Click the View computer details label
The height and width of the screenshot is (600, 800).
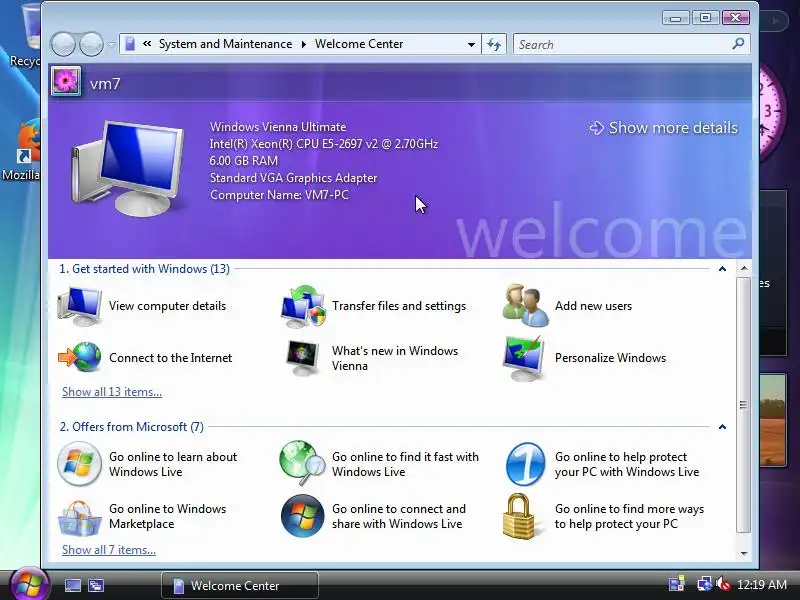[167, 306]
